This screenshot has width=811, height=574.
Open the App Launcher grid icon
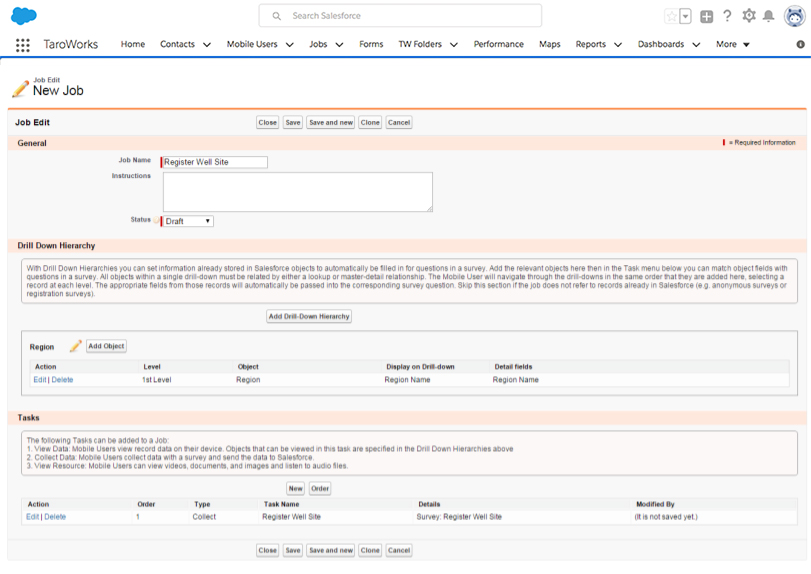23,45
